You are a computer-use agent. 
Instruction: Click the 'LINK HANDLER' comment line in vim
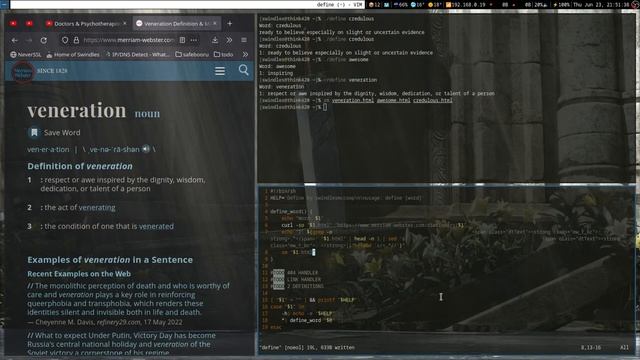tap(296, 280)
